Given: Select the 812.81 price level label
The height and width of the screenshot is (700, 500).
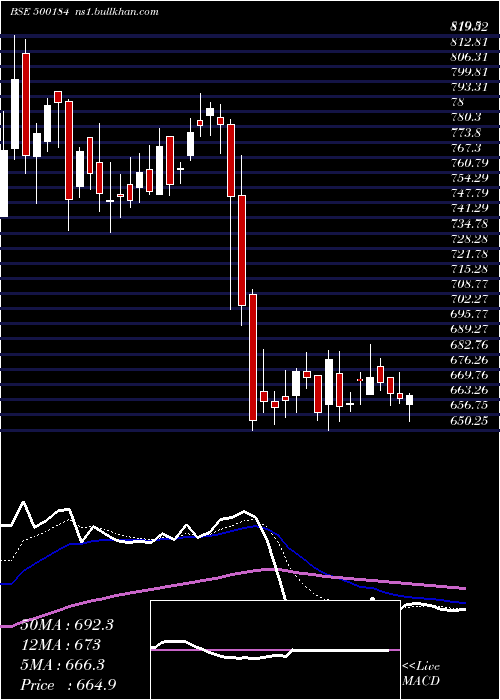Looking at the screenshot, I should (470, 43).
